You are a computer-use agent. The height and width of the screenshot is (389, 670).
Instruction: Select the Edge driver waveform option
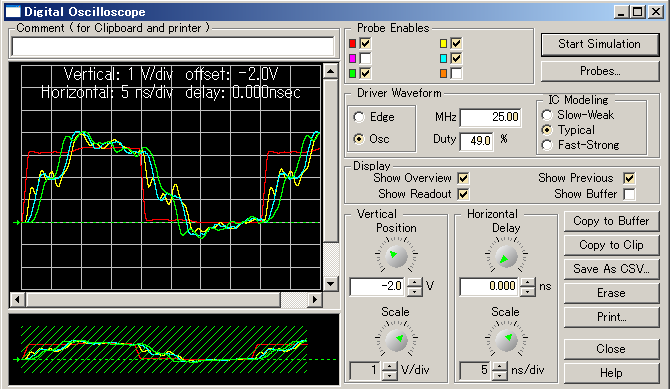tap(359, 117)
